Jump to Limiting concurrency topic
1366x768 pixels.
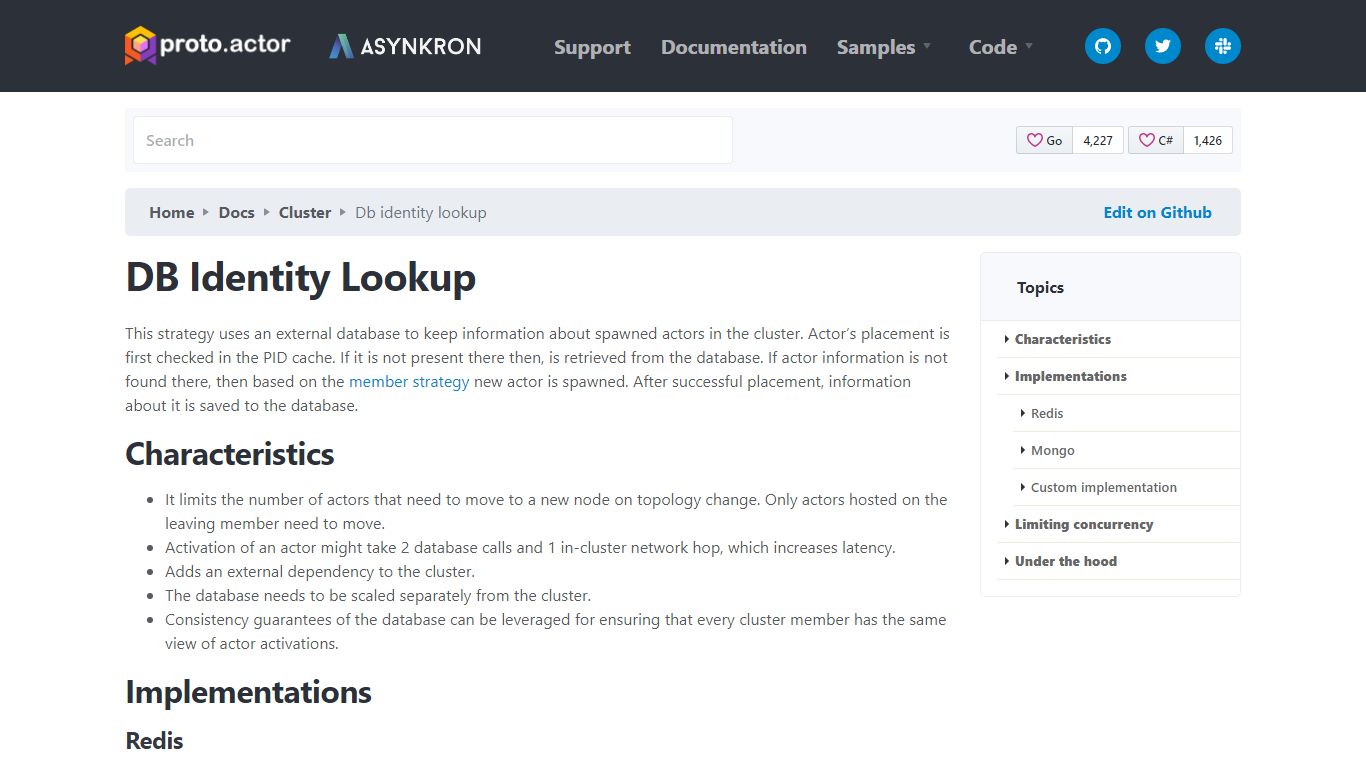[x=1084, y=524]
